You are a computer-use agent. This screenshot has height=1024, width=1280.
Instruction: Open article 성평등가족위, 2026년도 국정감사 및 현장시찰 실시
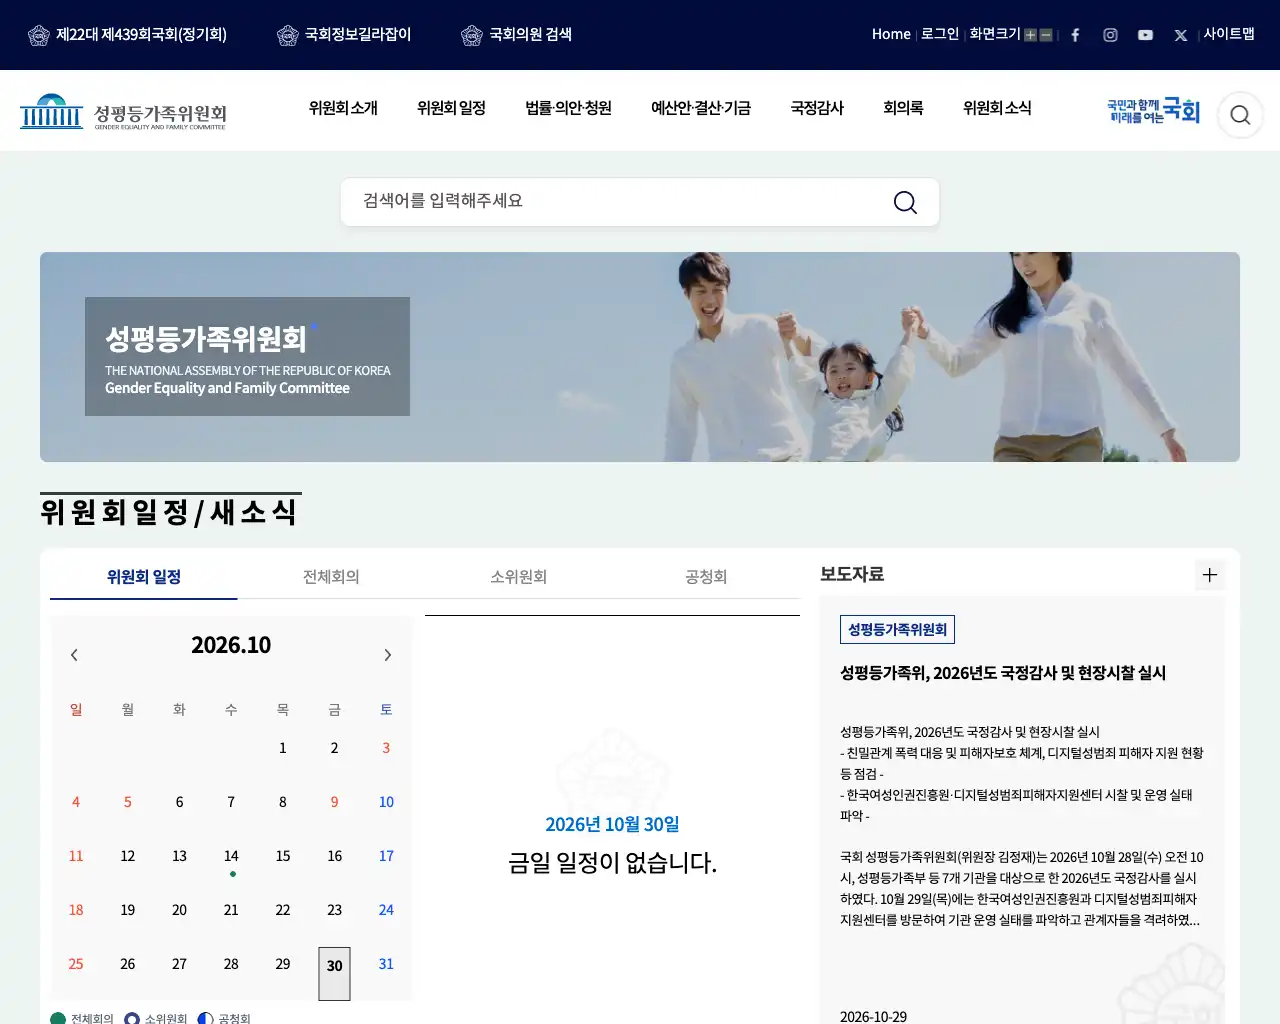[1003, 673]
